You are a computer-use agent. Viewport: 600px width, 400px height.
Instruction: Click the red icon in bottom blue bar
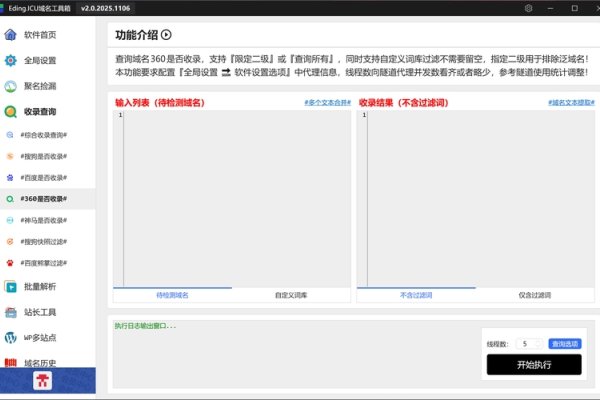[x=42, y=380]
